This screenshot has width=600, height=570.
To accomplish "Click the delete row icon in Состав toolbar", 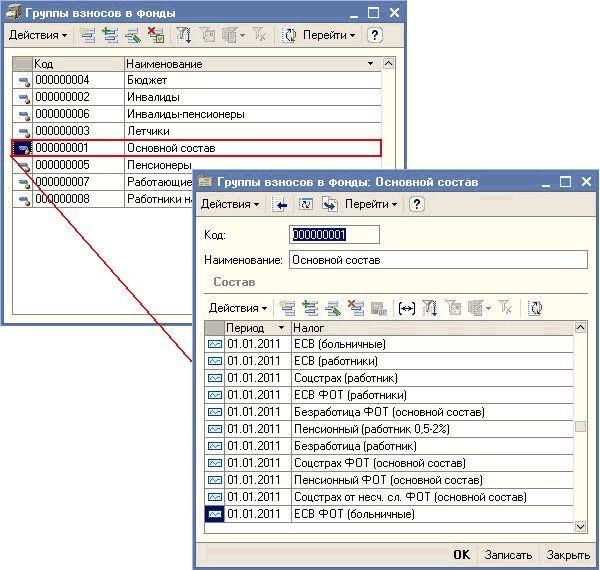I will click(355, 308).
